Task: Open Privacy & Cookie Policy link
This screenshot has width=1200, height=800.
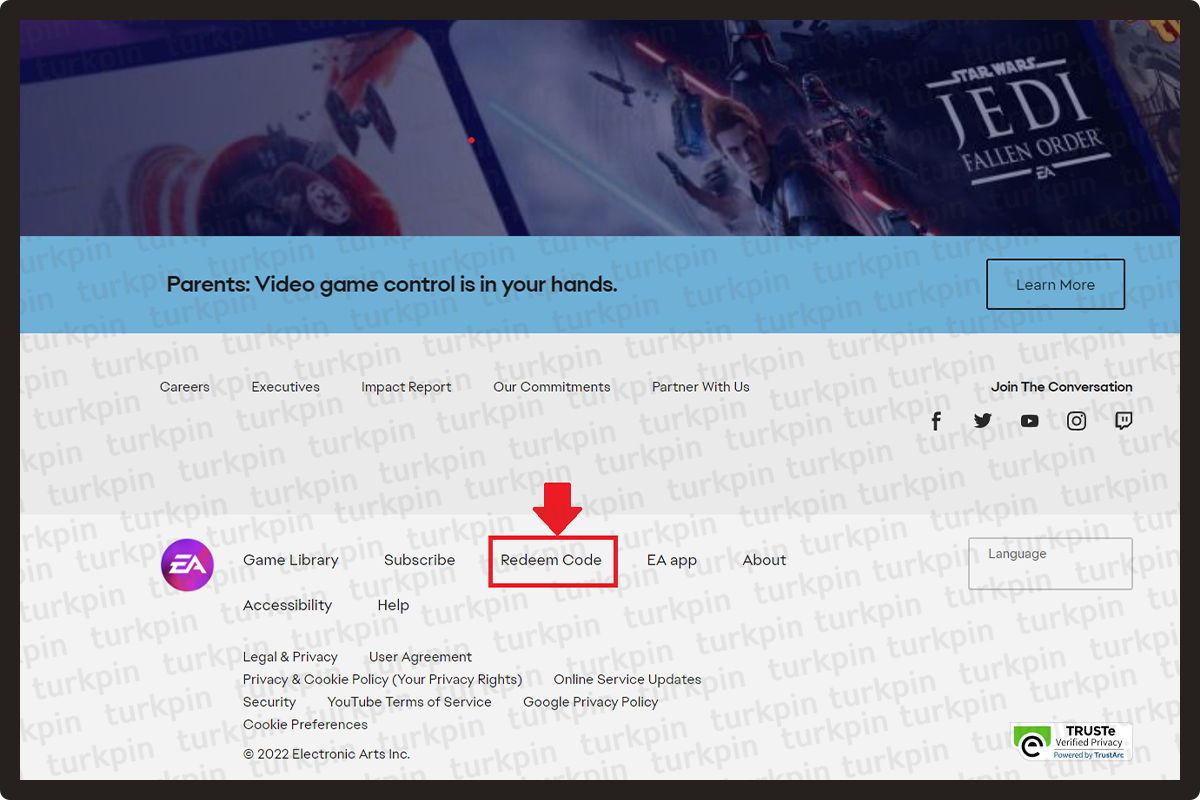Action: (382, 680)
